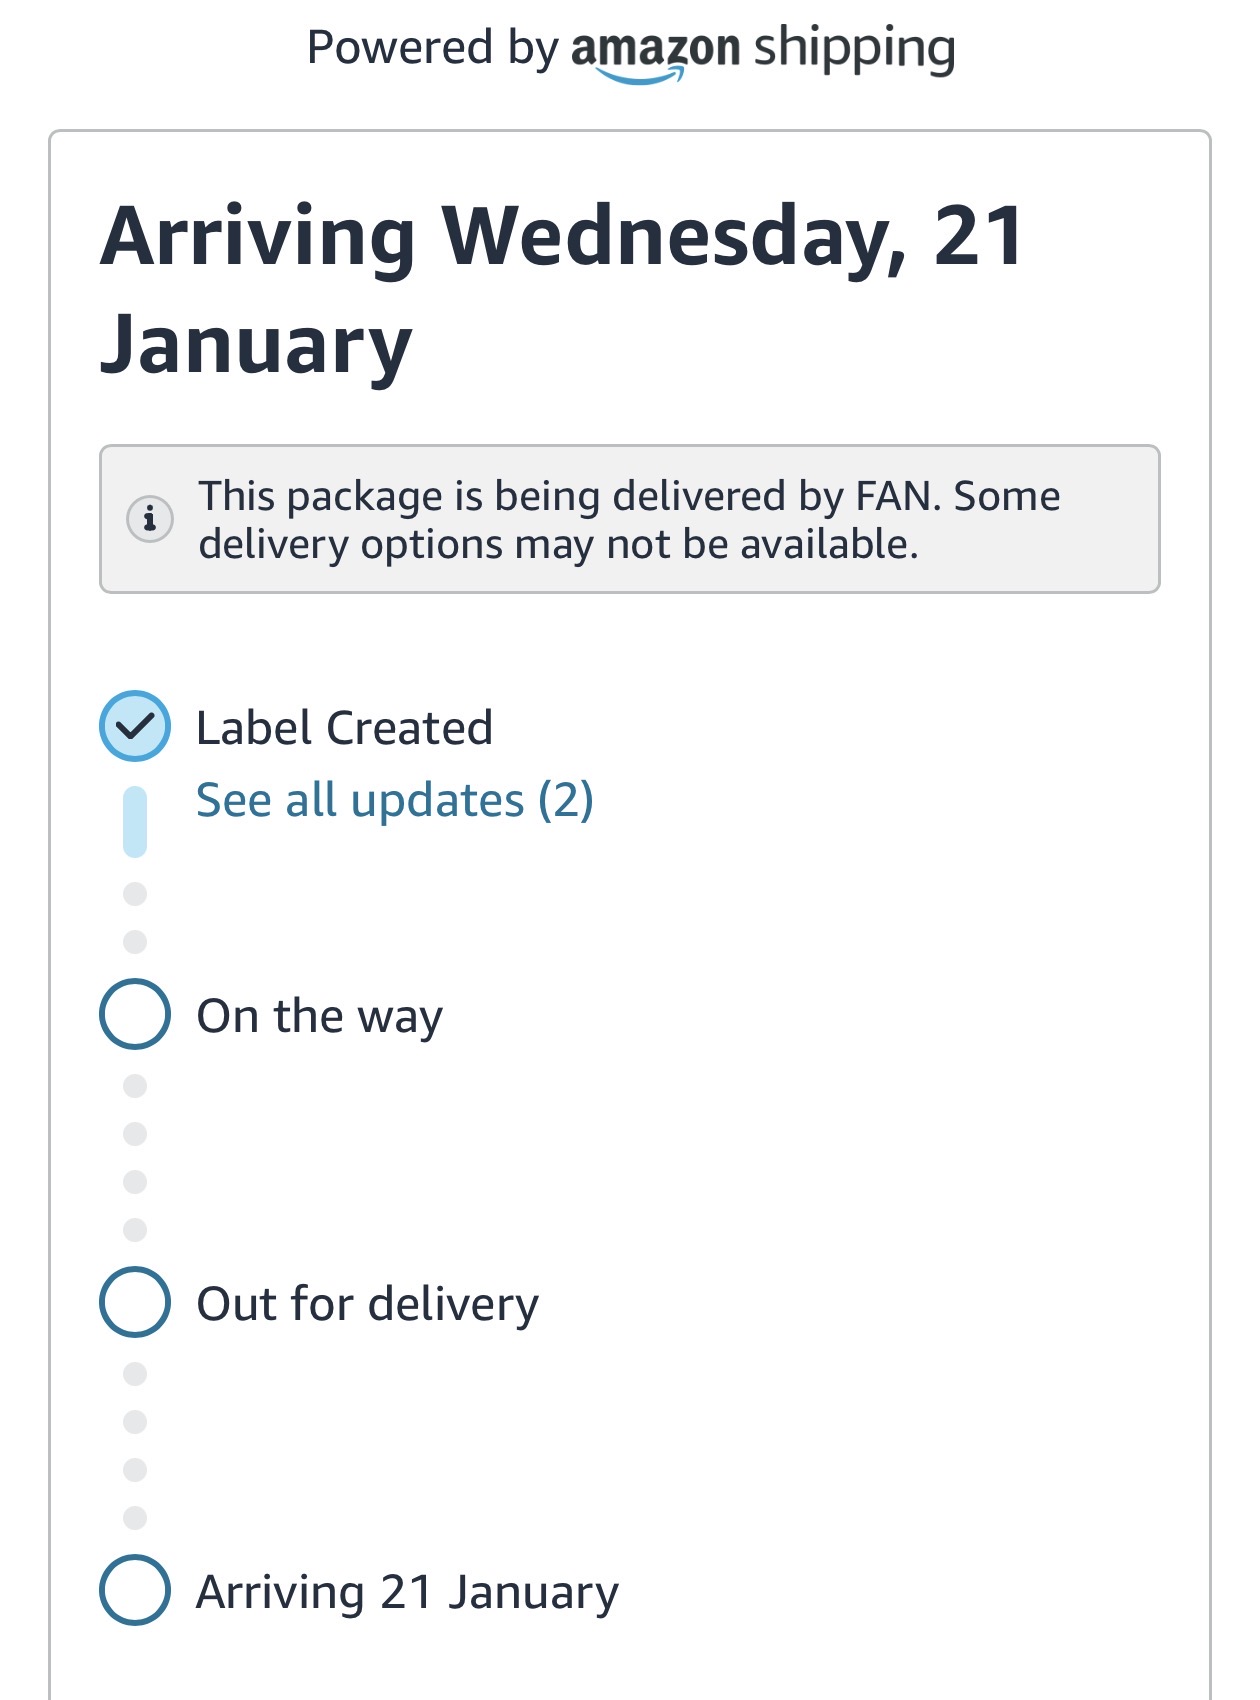Click grey dots between Label Created and On the way

[135, 918]
